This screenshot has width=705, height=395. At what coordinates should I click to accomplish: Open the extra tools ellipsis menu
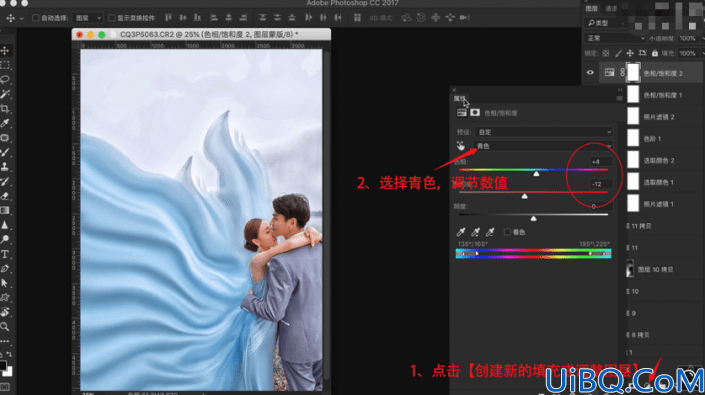click(5, 341)
